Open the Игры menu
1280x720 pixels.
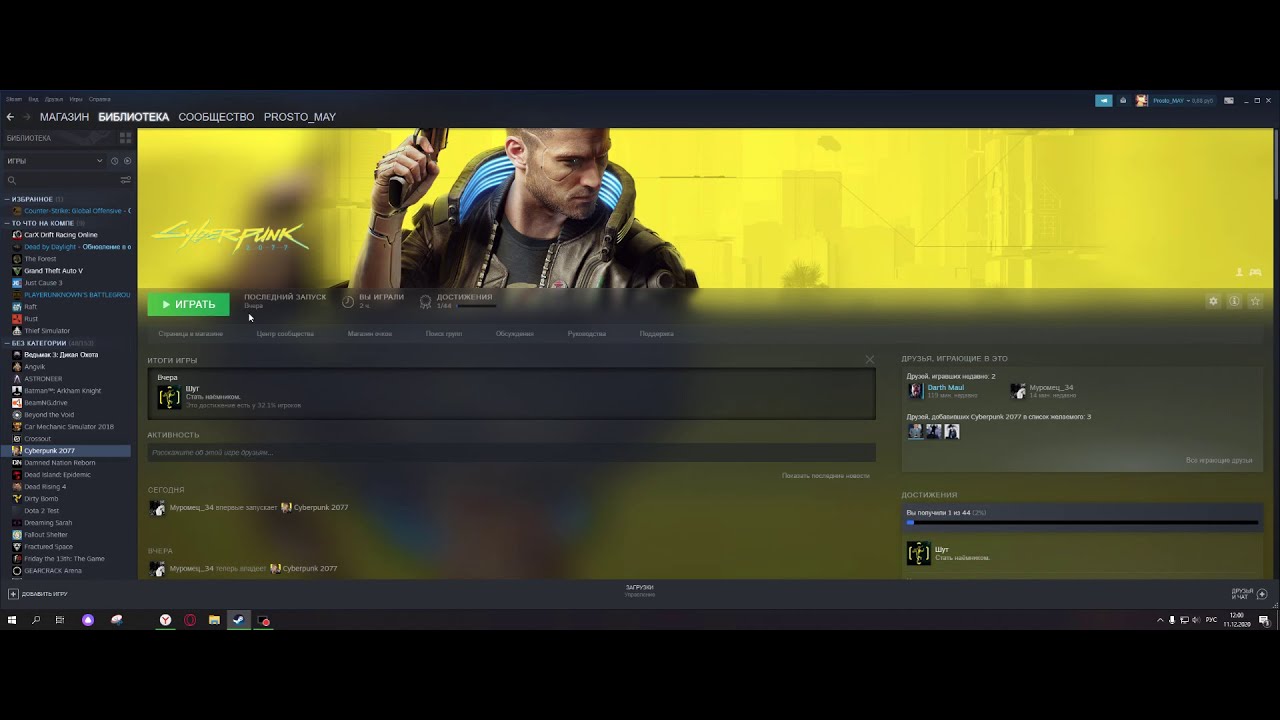(76, 99)
